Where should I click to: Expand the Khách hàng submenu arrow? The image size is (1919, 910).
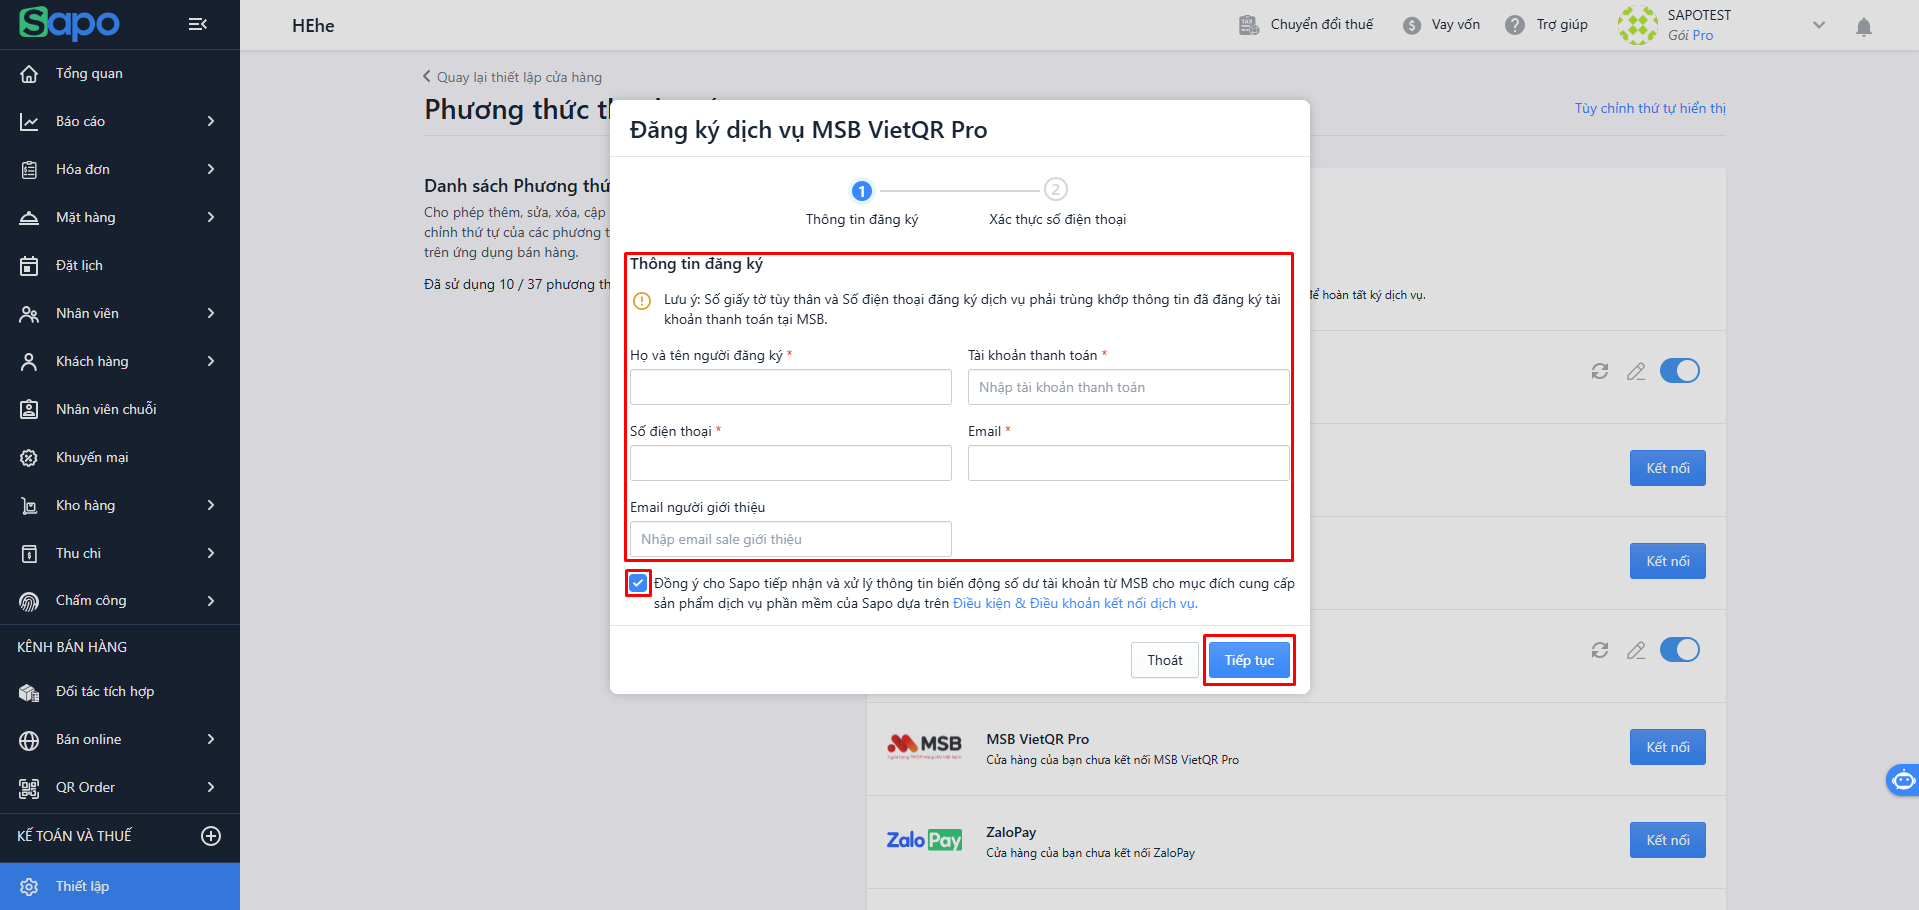tap(211, 361)
